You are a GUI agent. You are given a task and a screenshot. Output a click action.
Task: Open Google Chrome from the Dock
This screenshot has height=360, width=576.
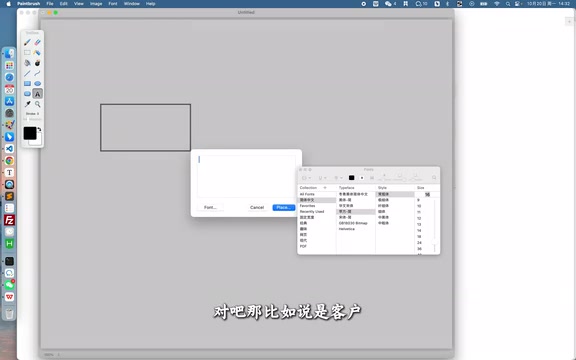coord(10,161)
